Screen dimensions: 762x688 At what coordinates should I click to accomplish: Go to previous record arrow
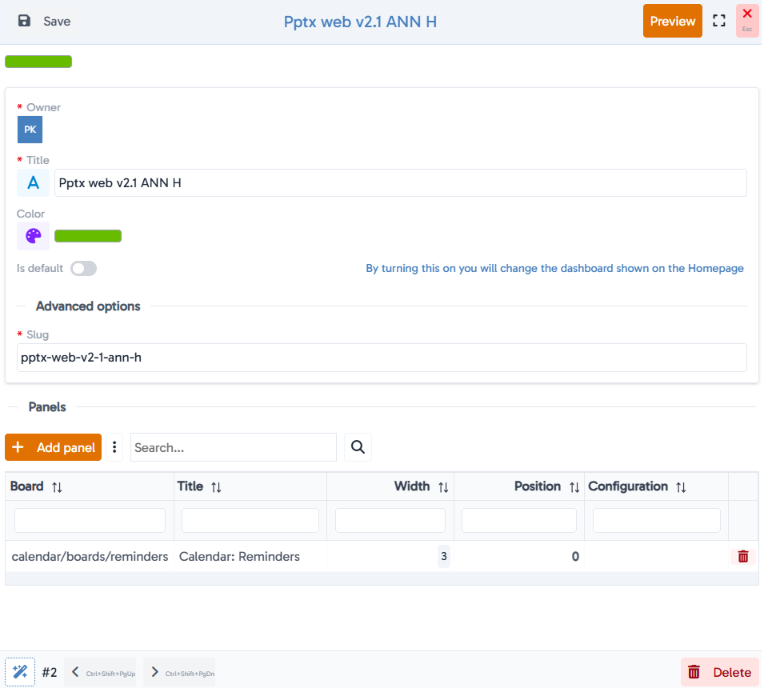click(75, 672)
